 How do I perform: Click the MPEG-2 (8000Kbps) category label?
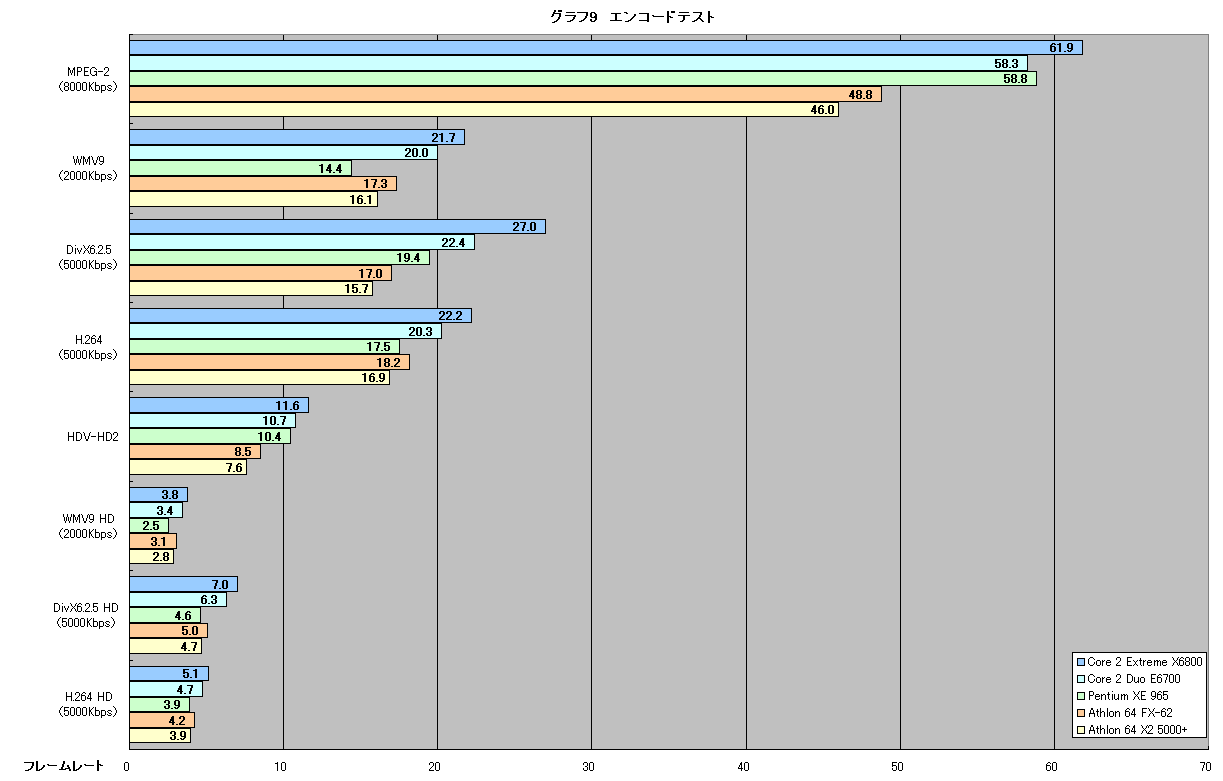88,79
